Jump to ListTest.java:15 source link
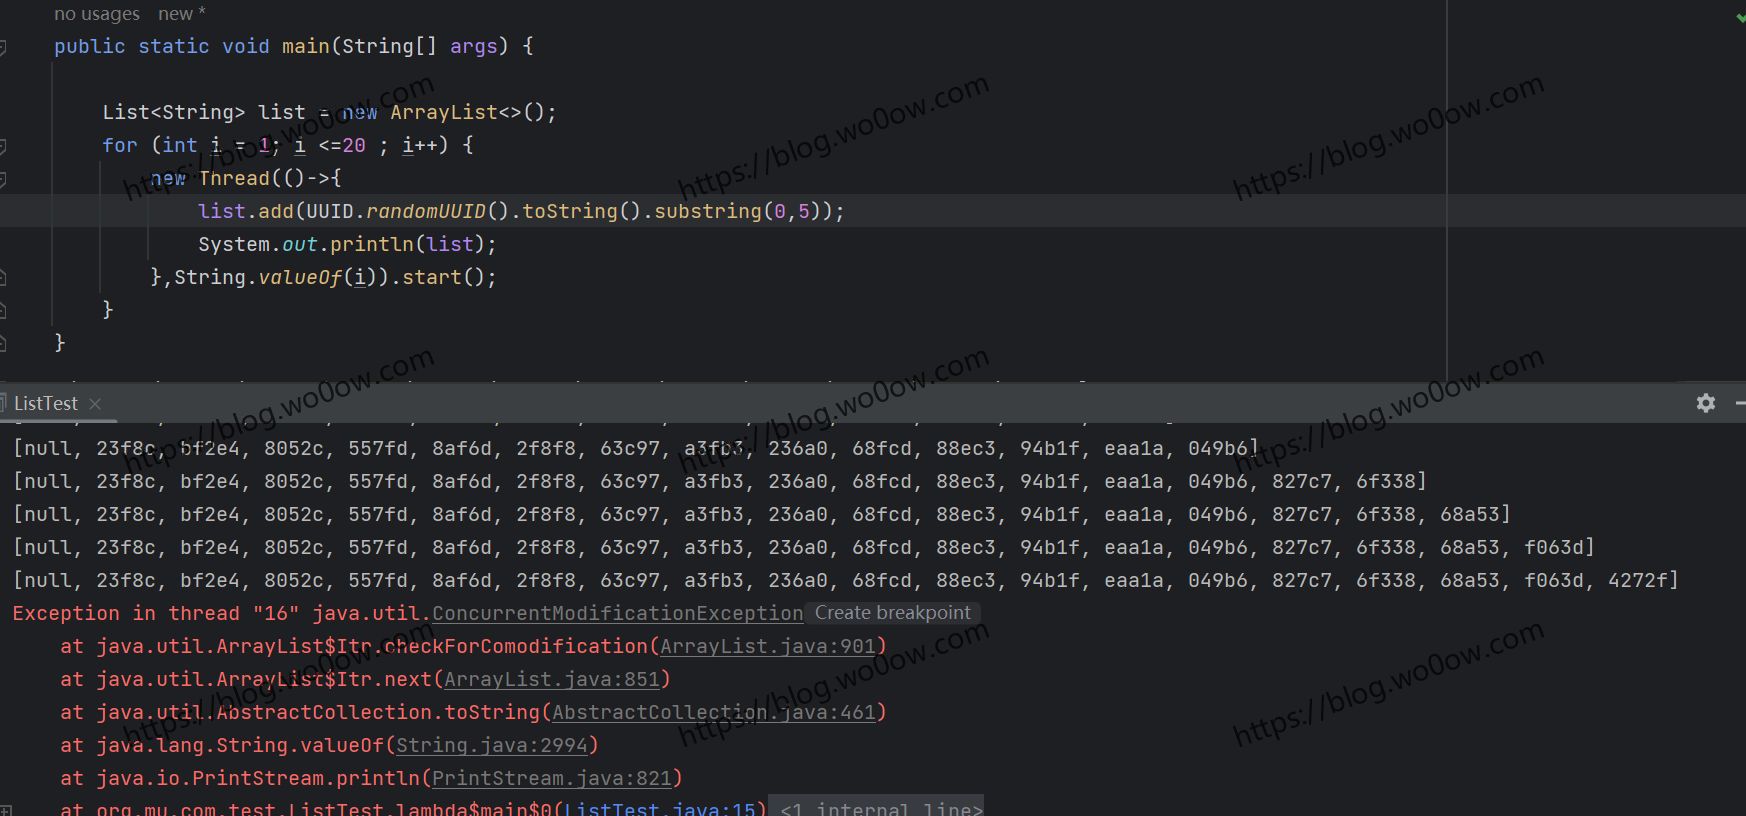1746x816 pixels. click(660, 809)
